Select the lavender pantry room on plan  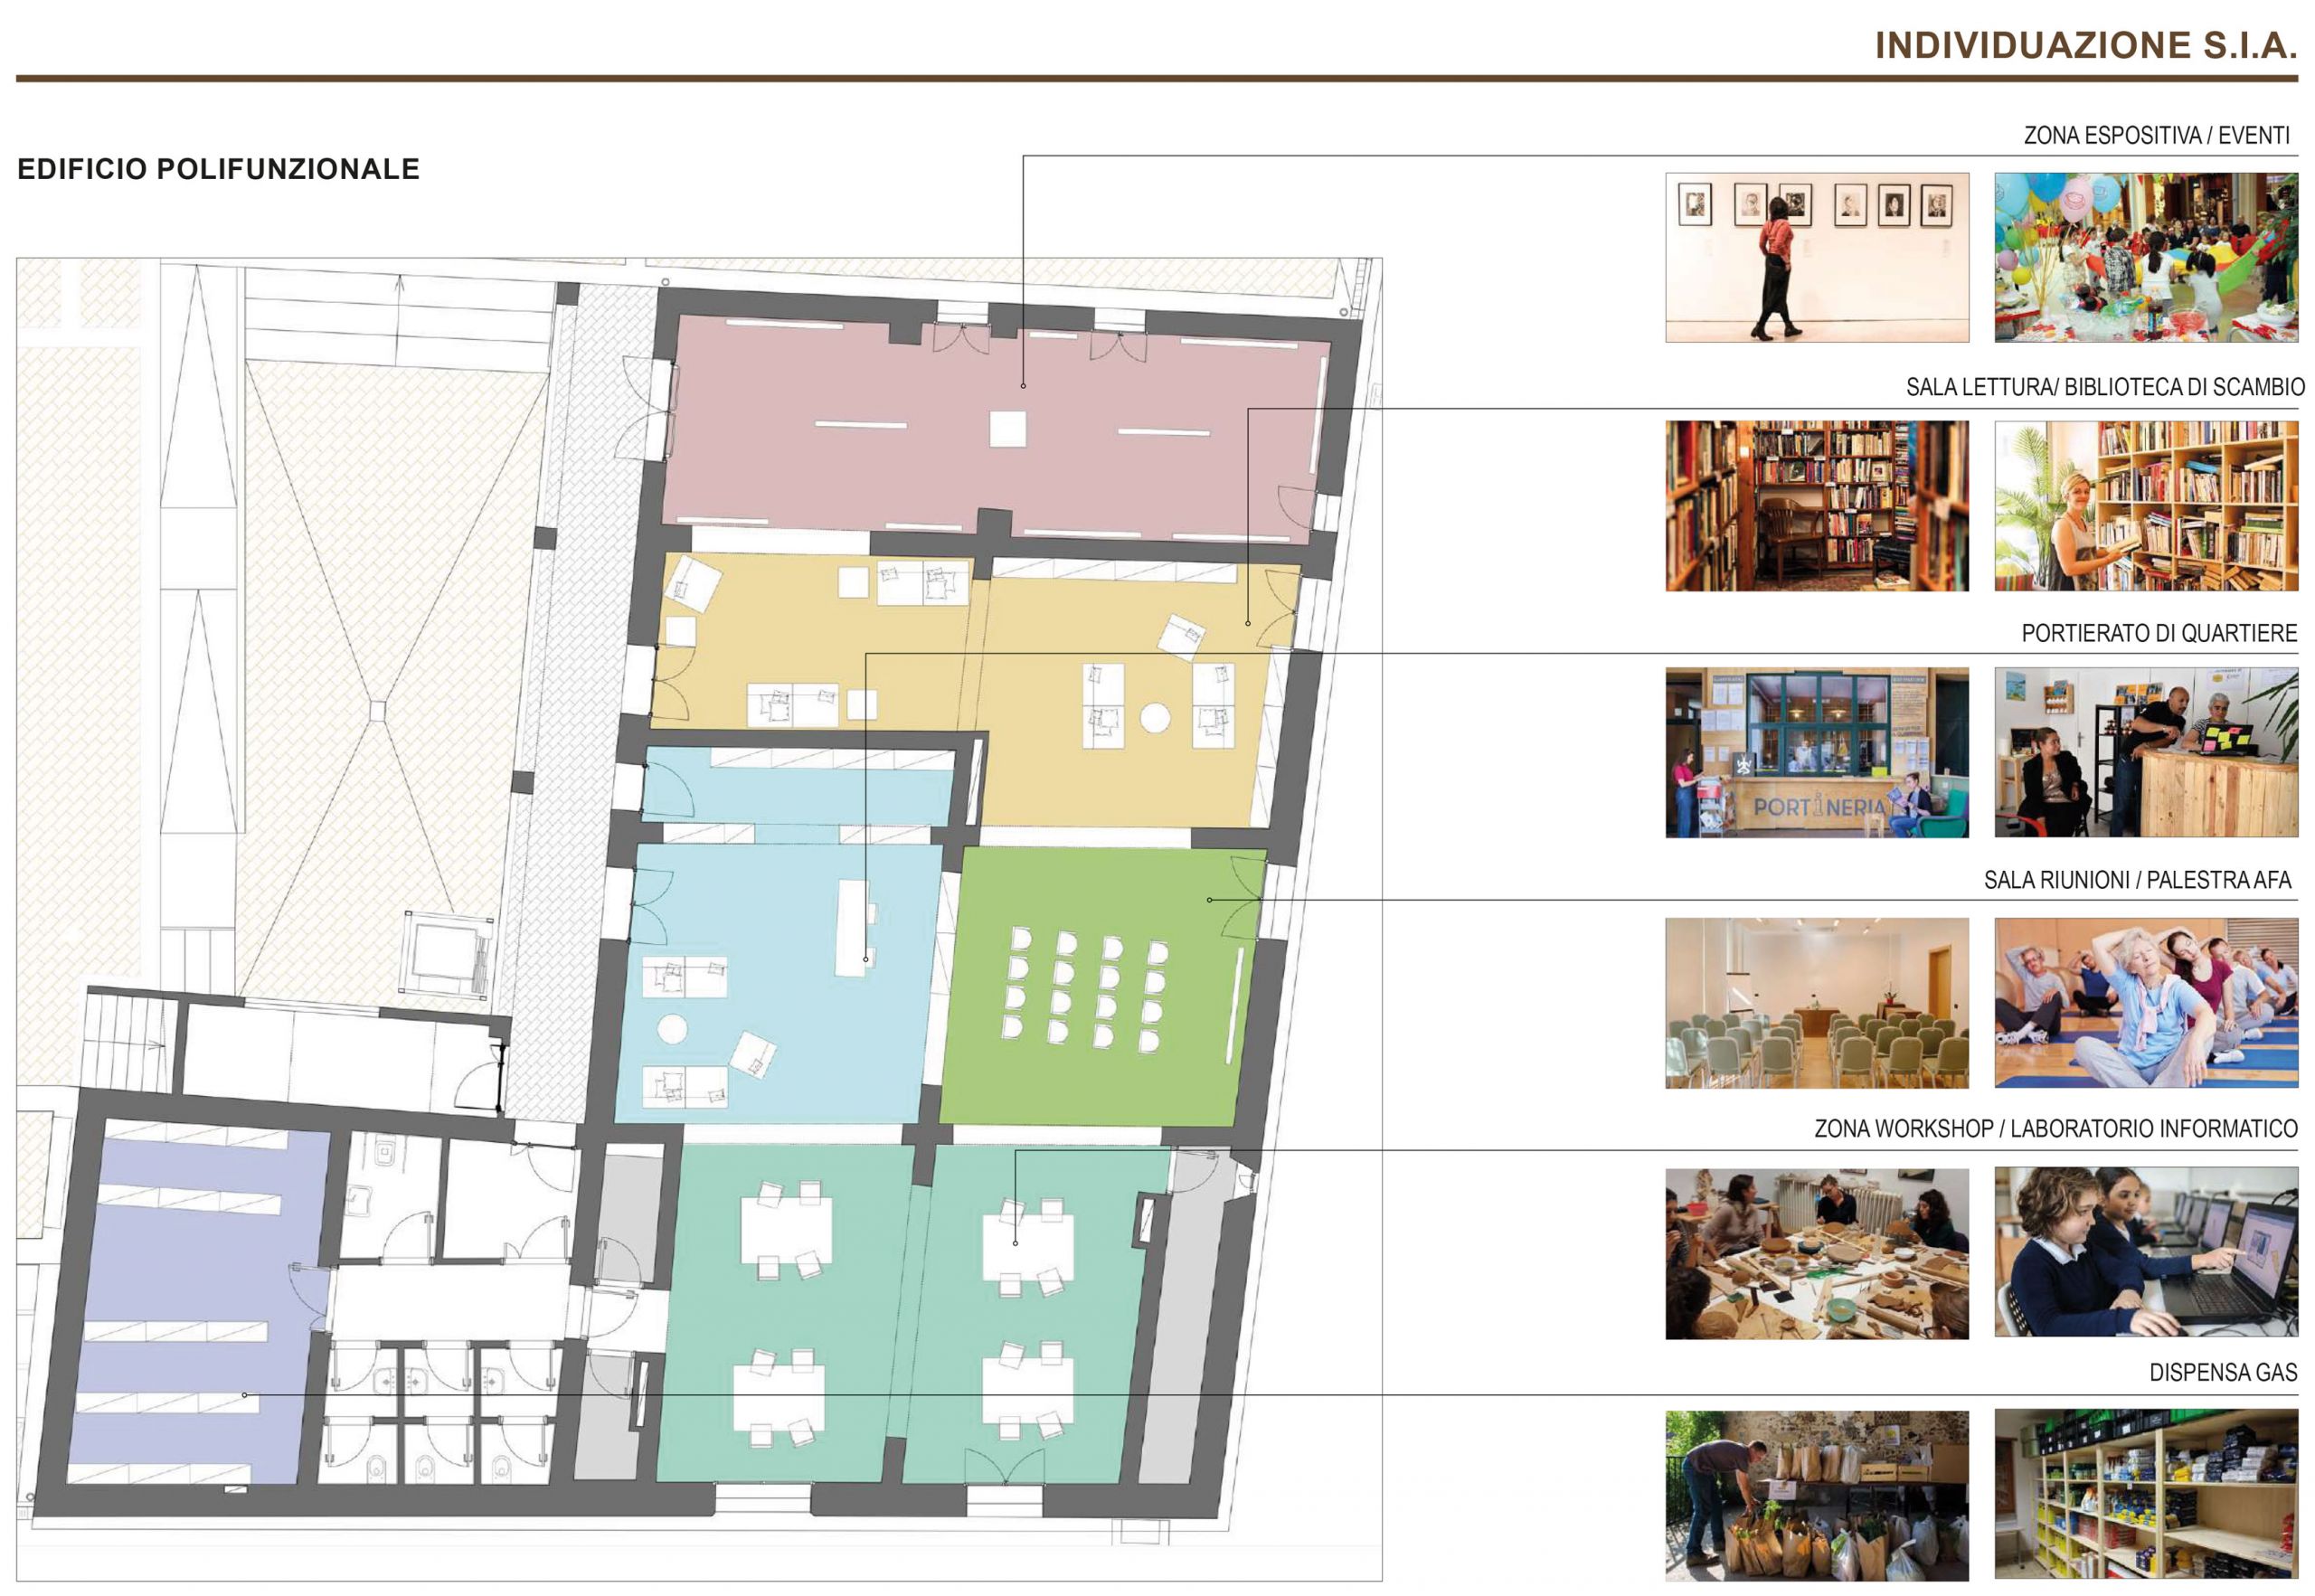point(200,1302)
